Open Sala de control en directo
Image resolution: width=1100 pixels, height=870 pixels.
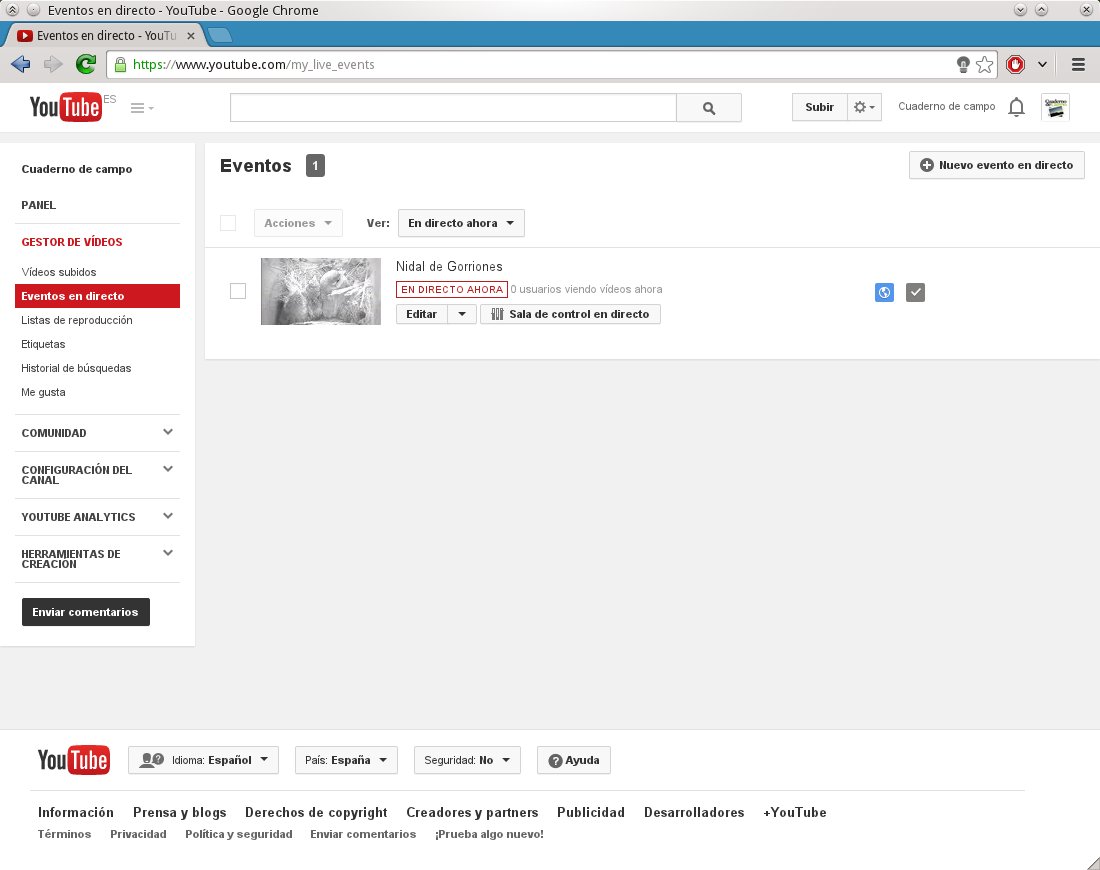pyautogui.click(x=570, y=314)
